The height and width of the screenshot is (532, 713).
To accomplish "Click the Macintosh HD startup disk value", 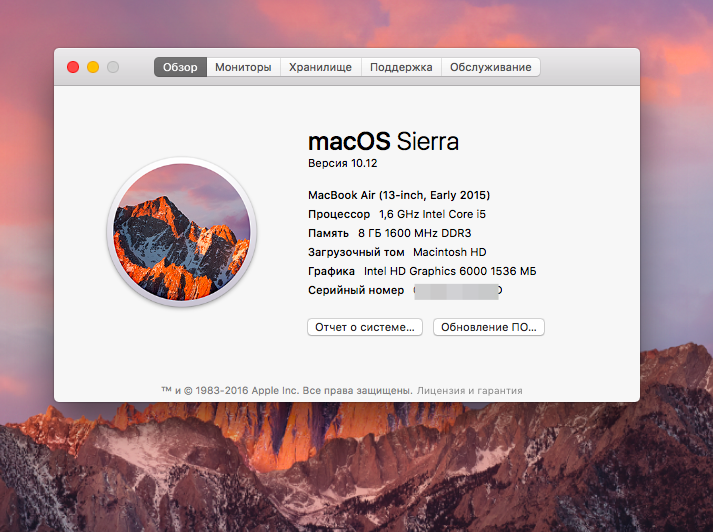I will [449, 252].
